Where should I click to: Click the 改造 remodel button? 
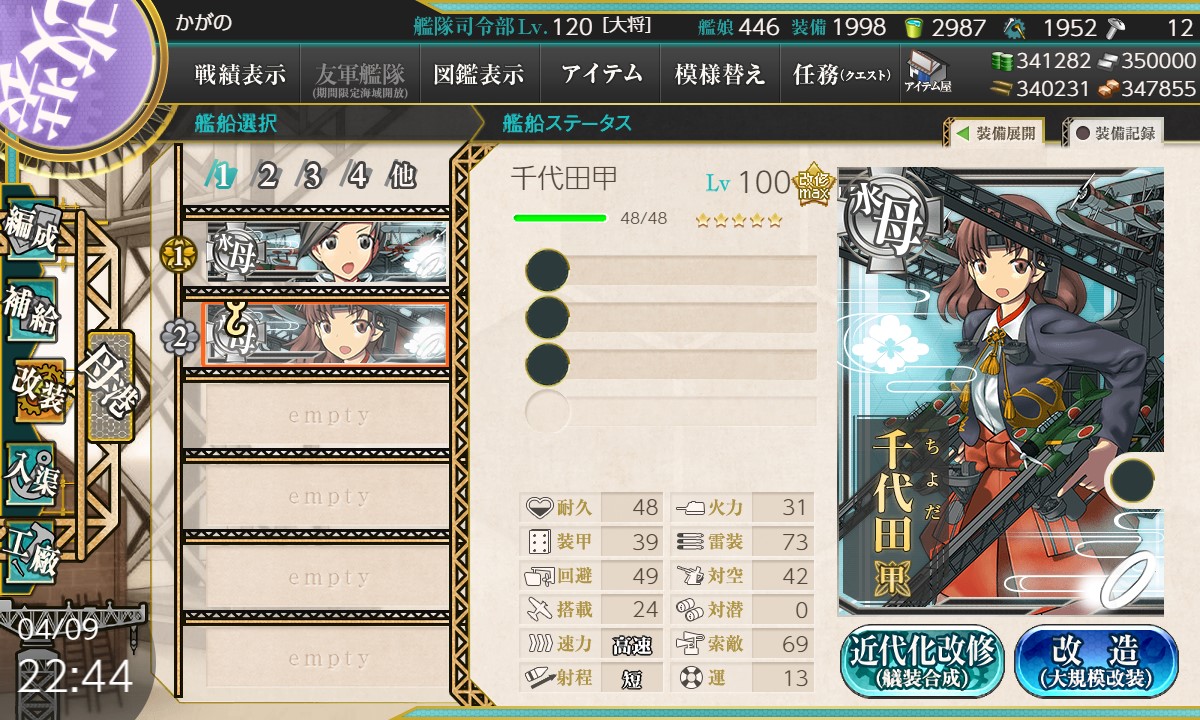[x=1096, y=661]
